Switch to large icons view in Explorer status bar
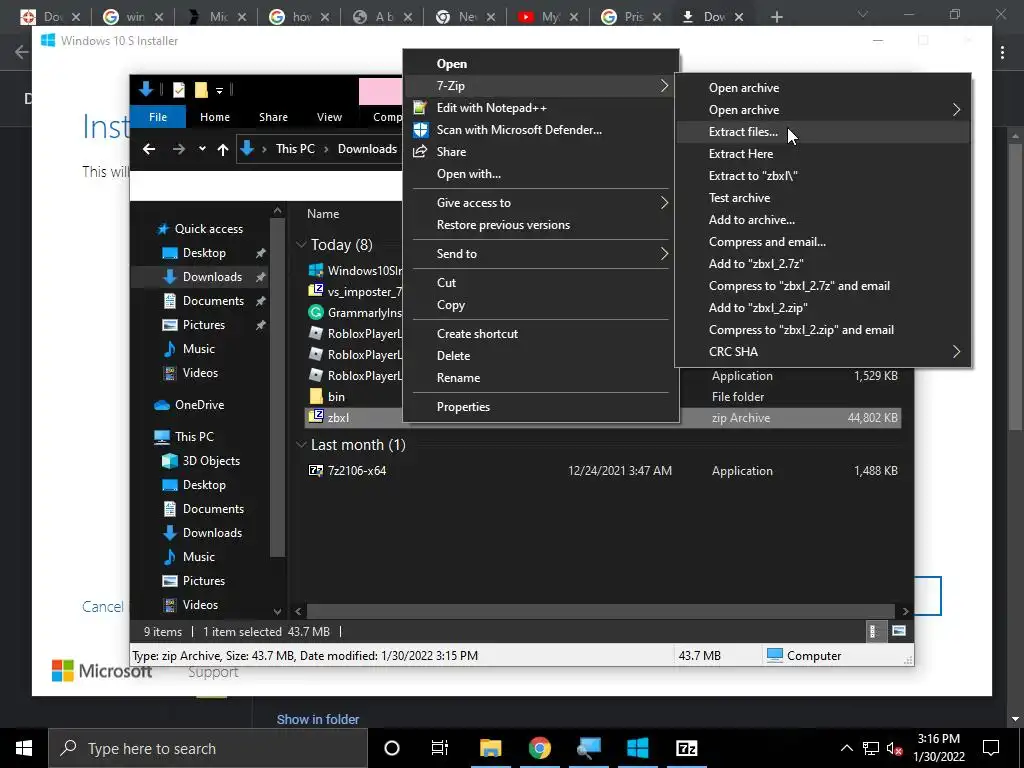Screen dimensions: 1024x768 coord(899,631)
